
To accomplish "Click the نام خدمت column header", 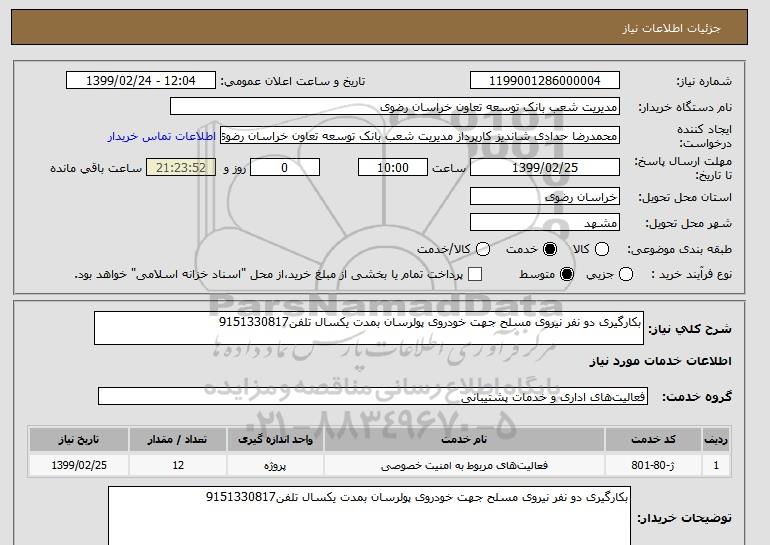I will (x=464, y=439).
